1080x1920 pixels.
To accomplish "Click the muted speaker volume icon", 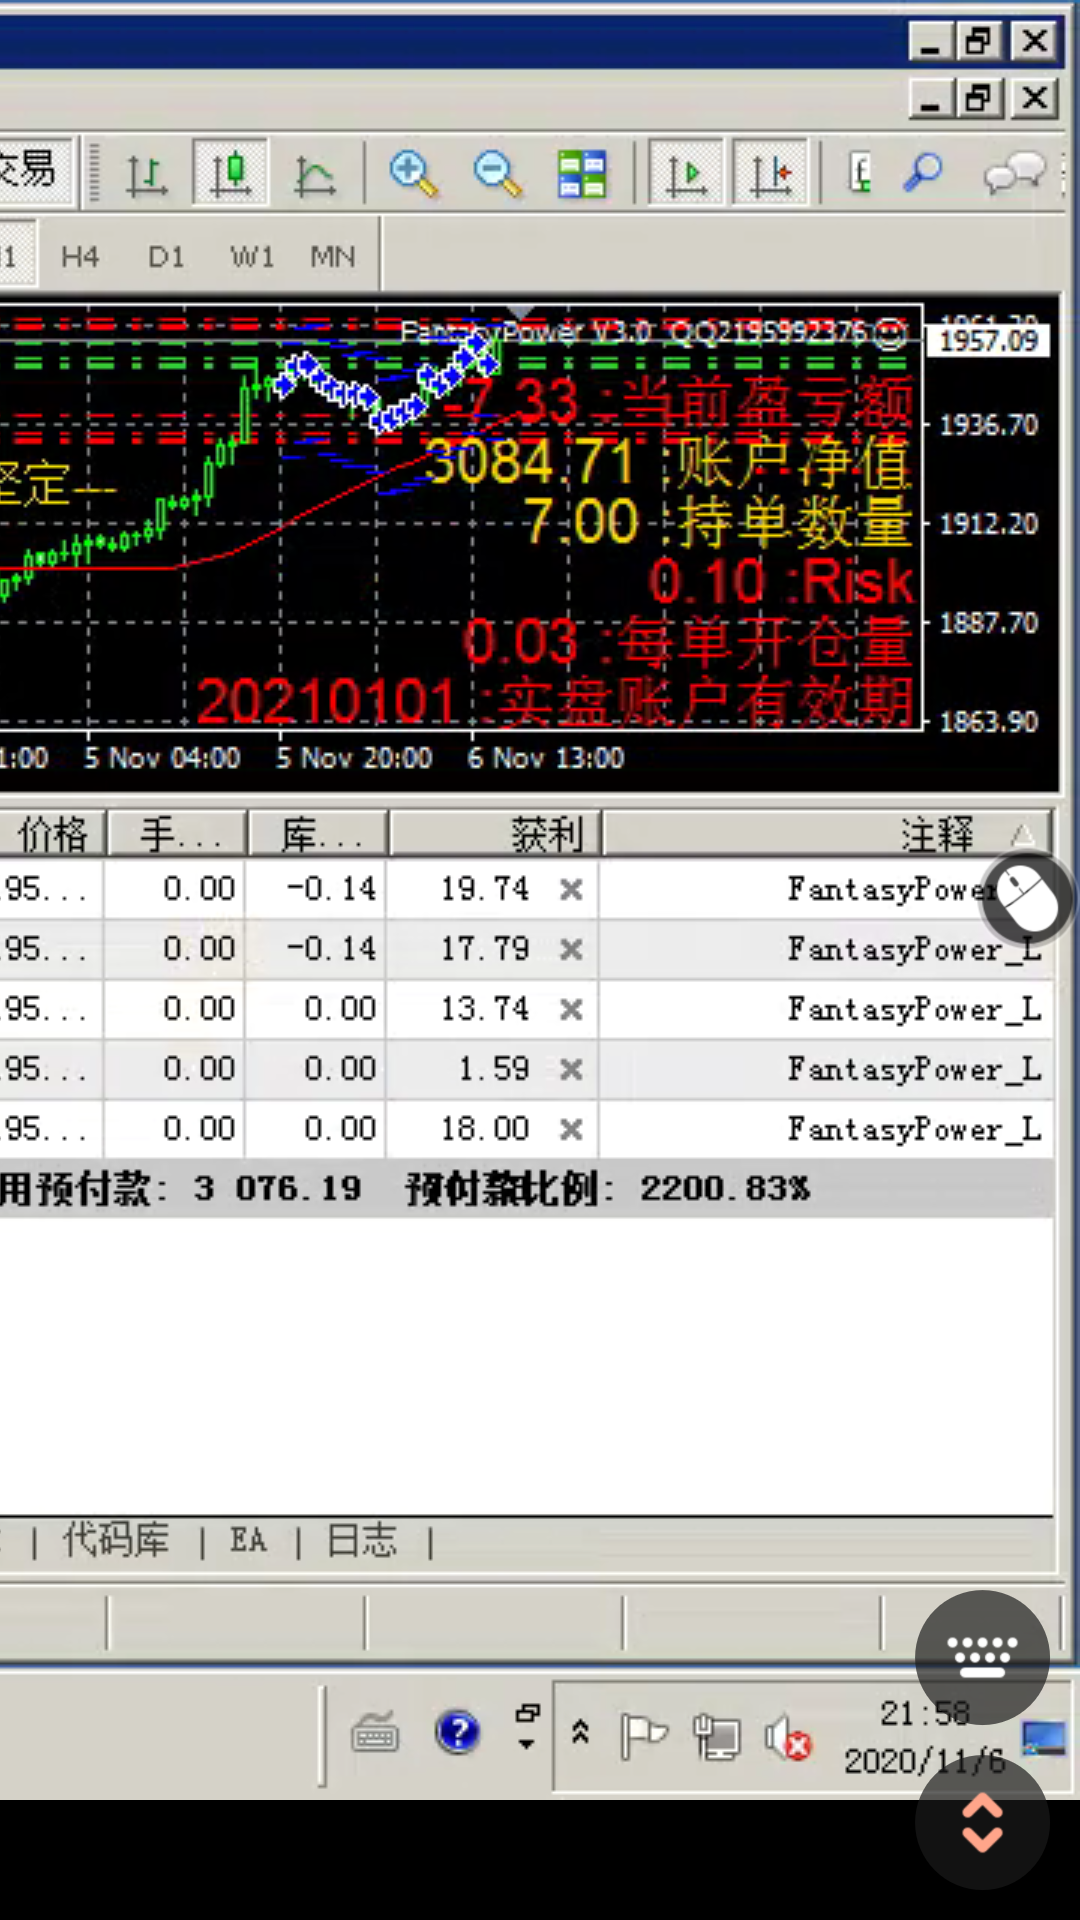I will (x=787, y=1738).
